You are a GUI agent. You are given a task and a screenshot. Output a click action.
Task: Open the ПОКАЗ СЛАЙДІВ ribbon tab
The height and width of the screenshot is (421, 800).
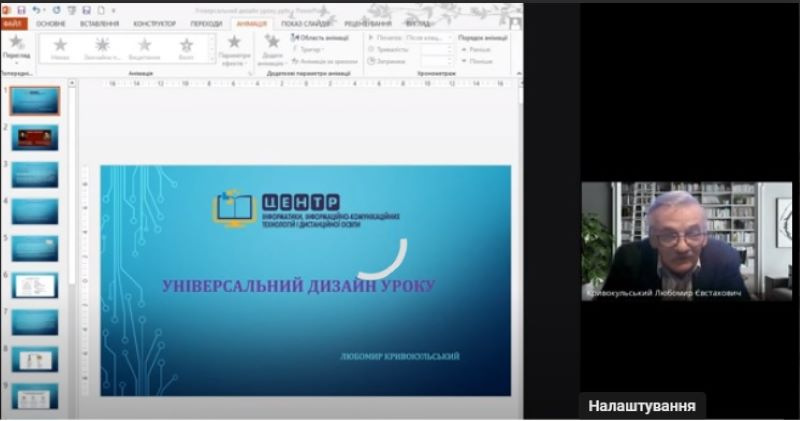305,23
